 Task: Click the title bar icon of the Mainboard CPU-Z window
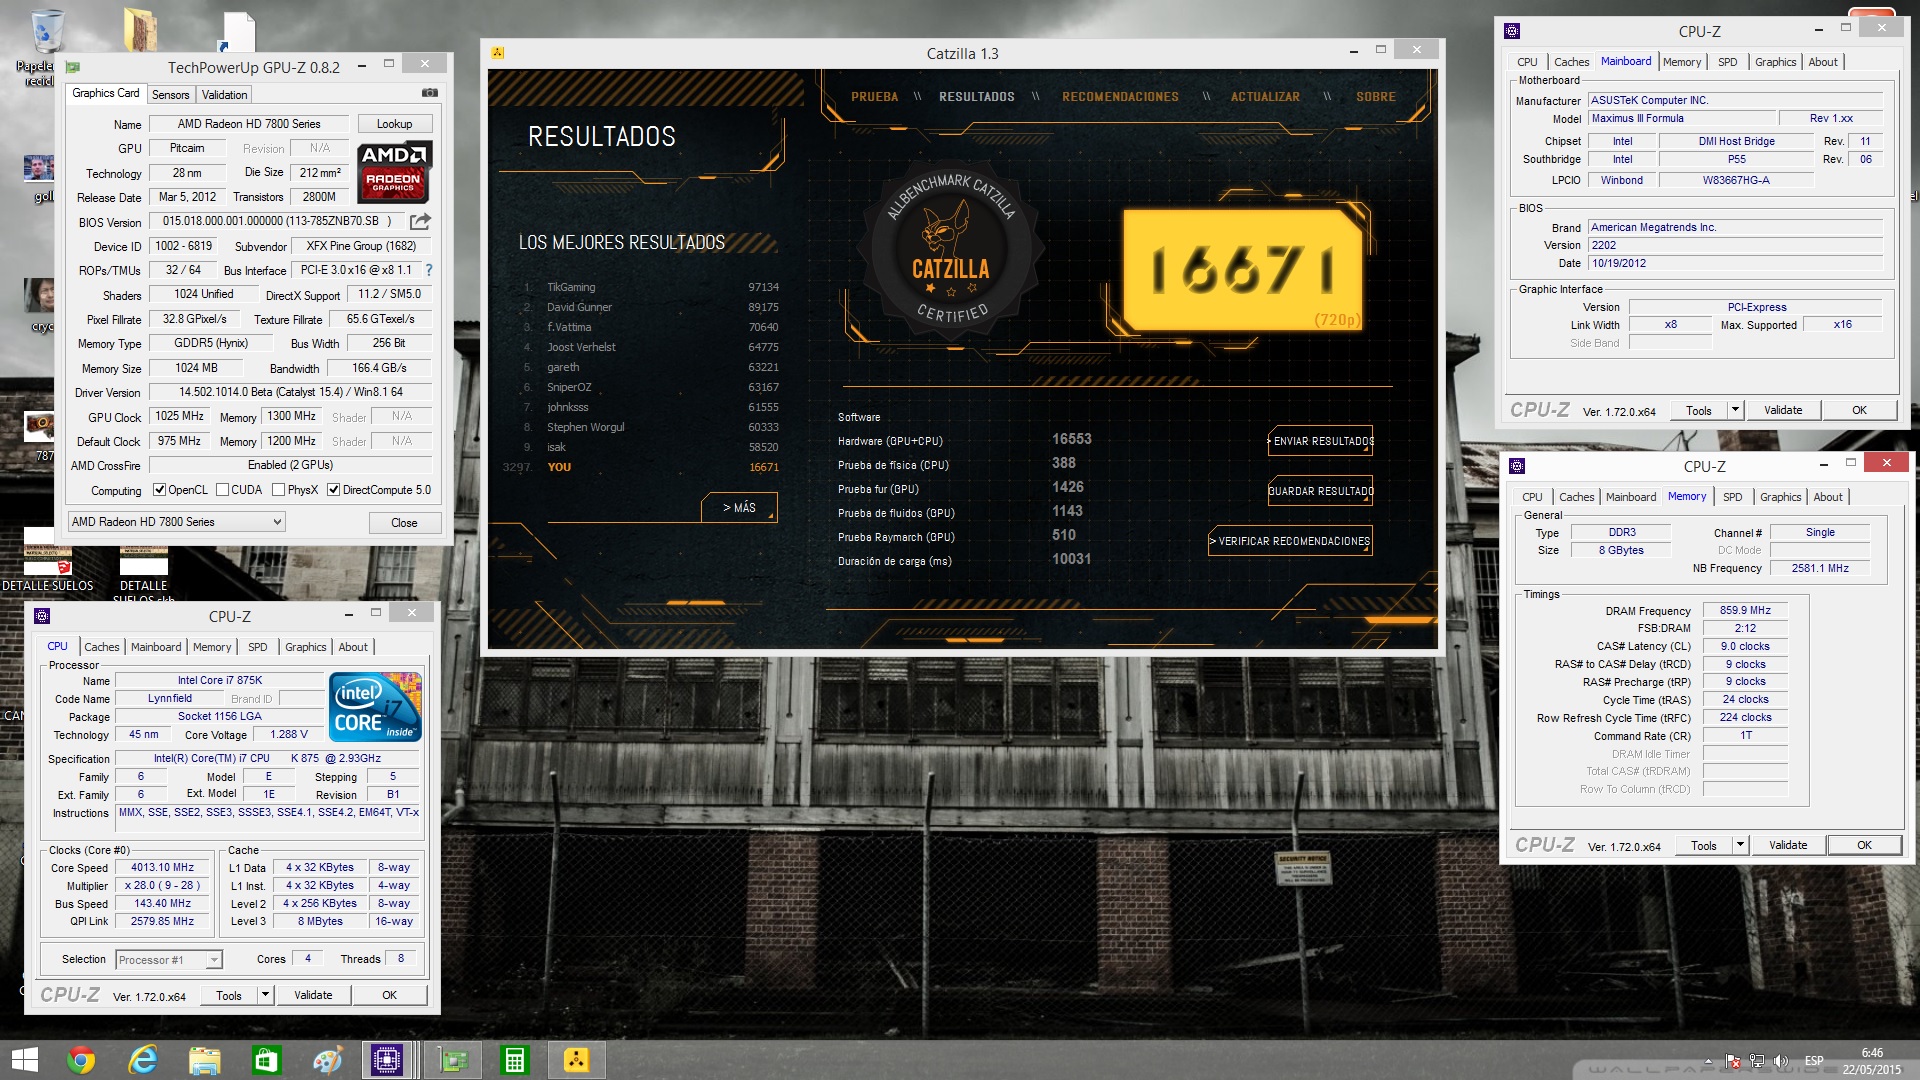click(1512, 31)
